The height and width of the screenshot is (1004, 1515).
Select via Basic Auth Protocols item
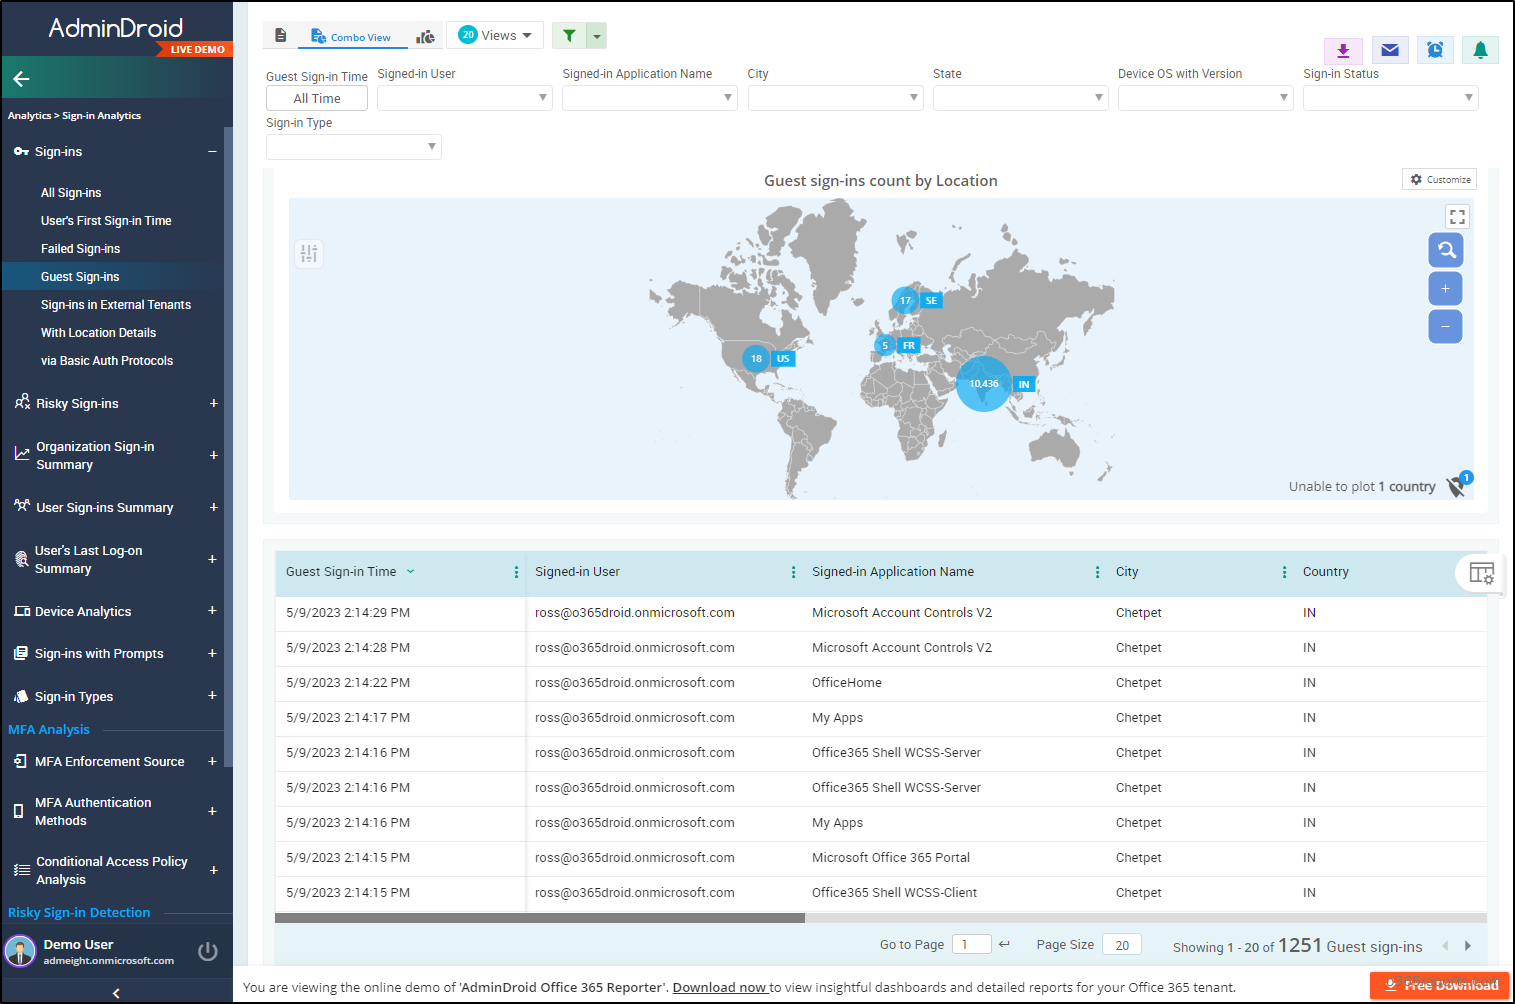coord(107,361)
